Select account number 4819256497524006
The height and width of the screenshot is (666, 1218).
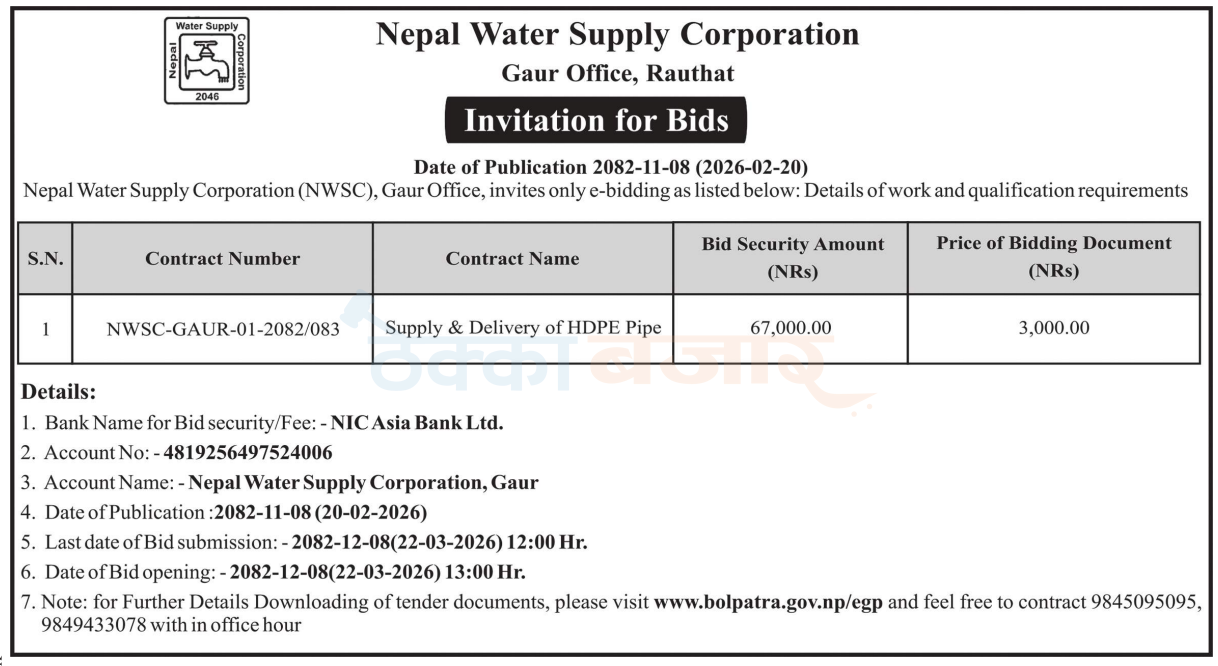pyautogui.click(x=243, y=453)
